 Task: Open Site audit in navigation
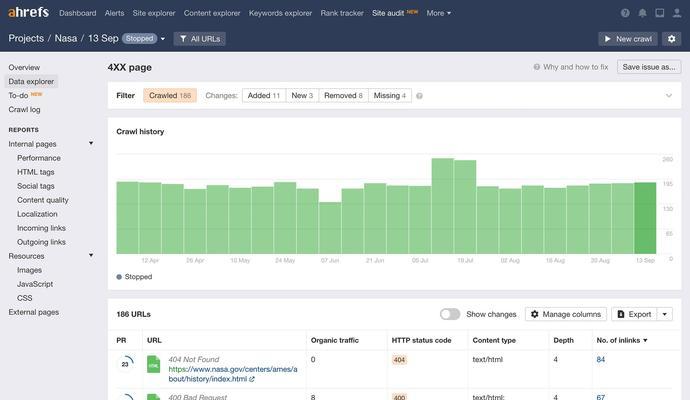click(388, 13)
